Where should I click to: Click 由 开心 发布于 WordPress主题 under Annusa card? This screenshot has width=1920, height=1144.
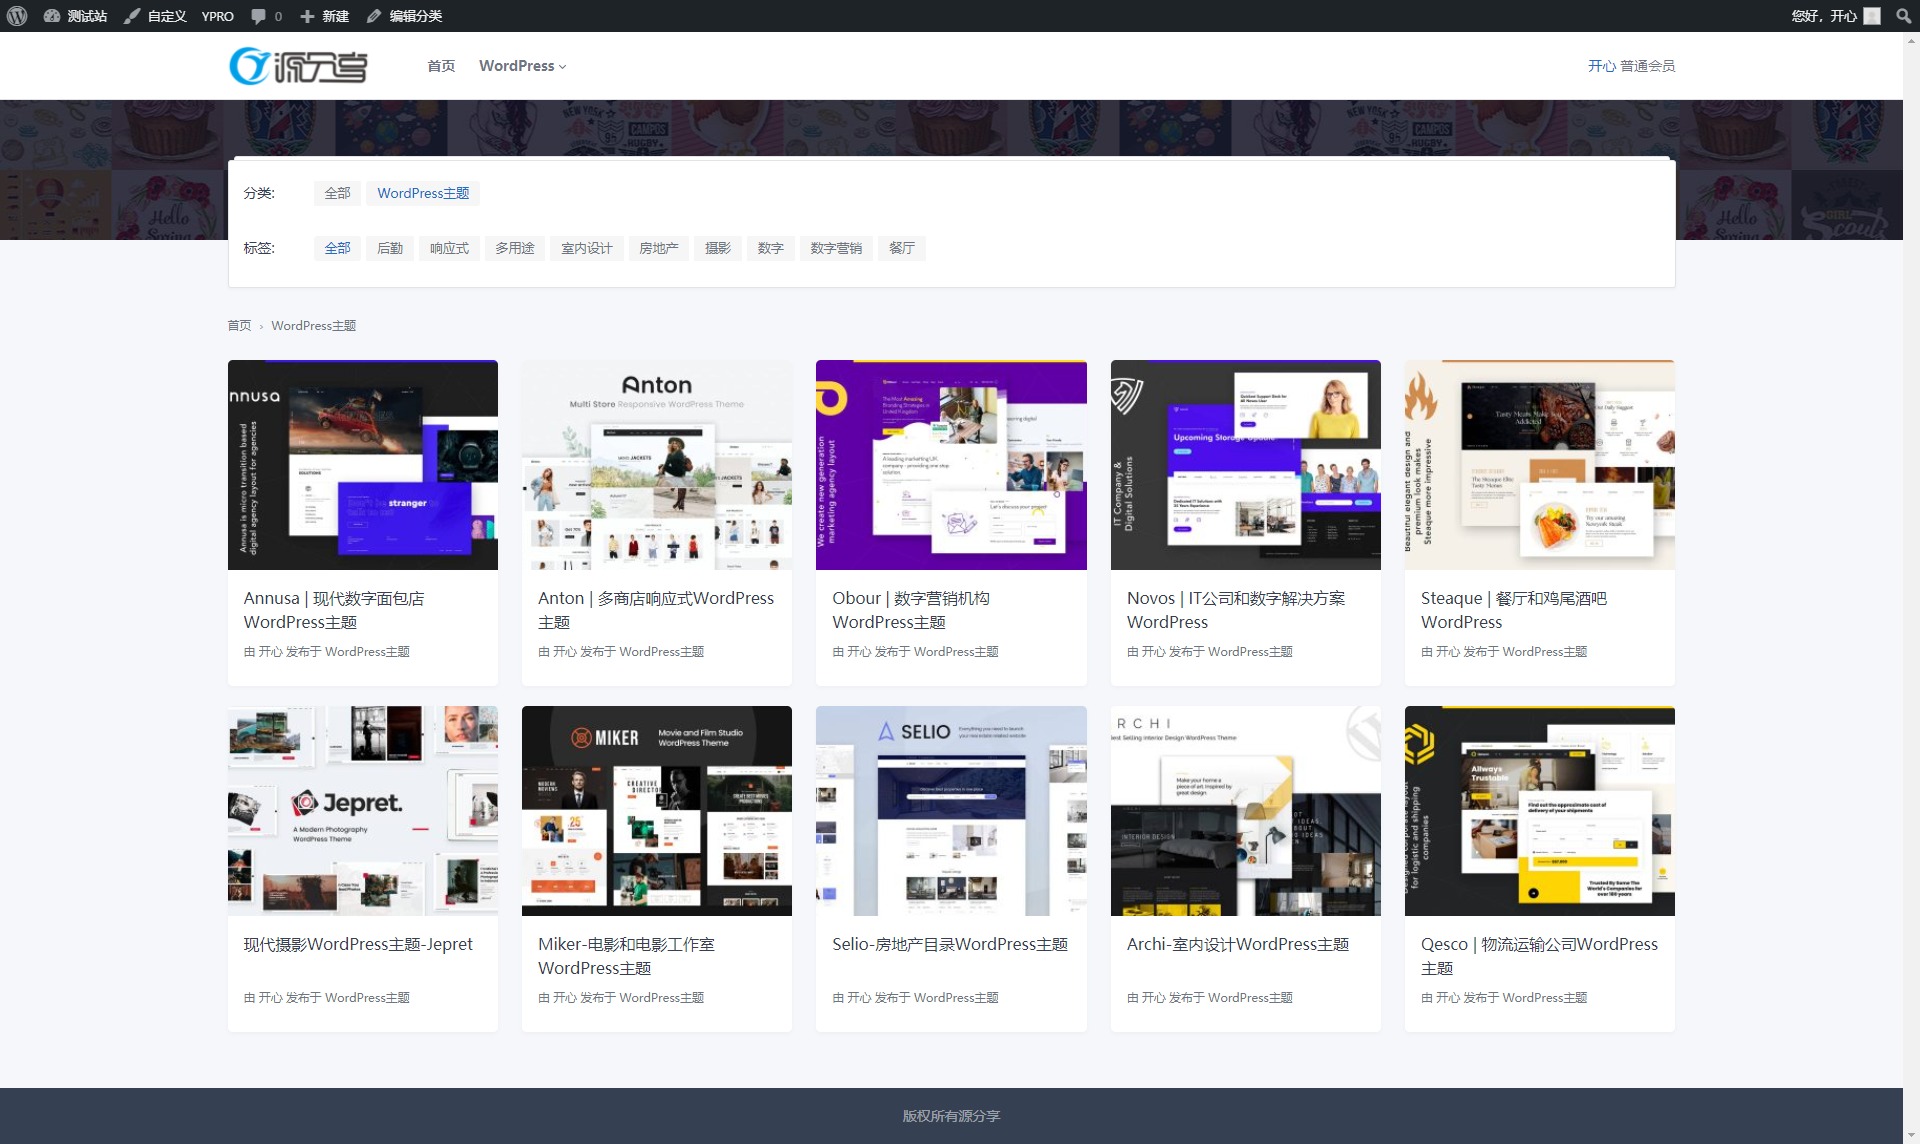click(x=327, y=652)
